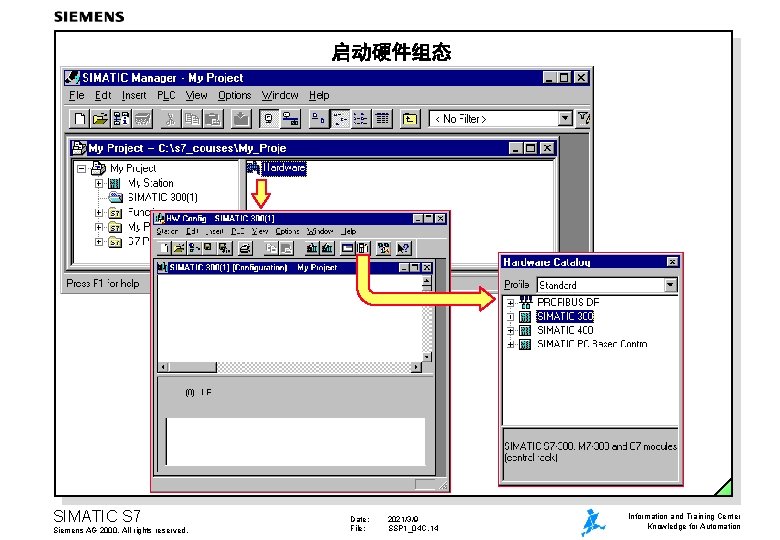Close the Hardware Catalog window
Viewport: 780px width, 540px height.
click(x=672, y=262)
